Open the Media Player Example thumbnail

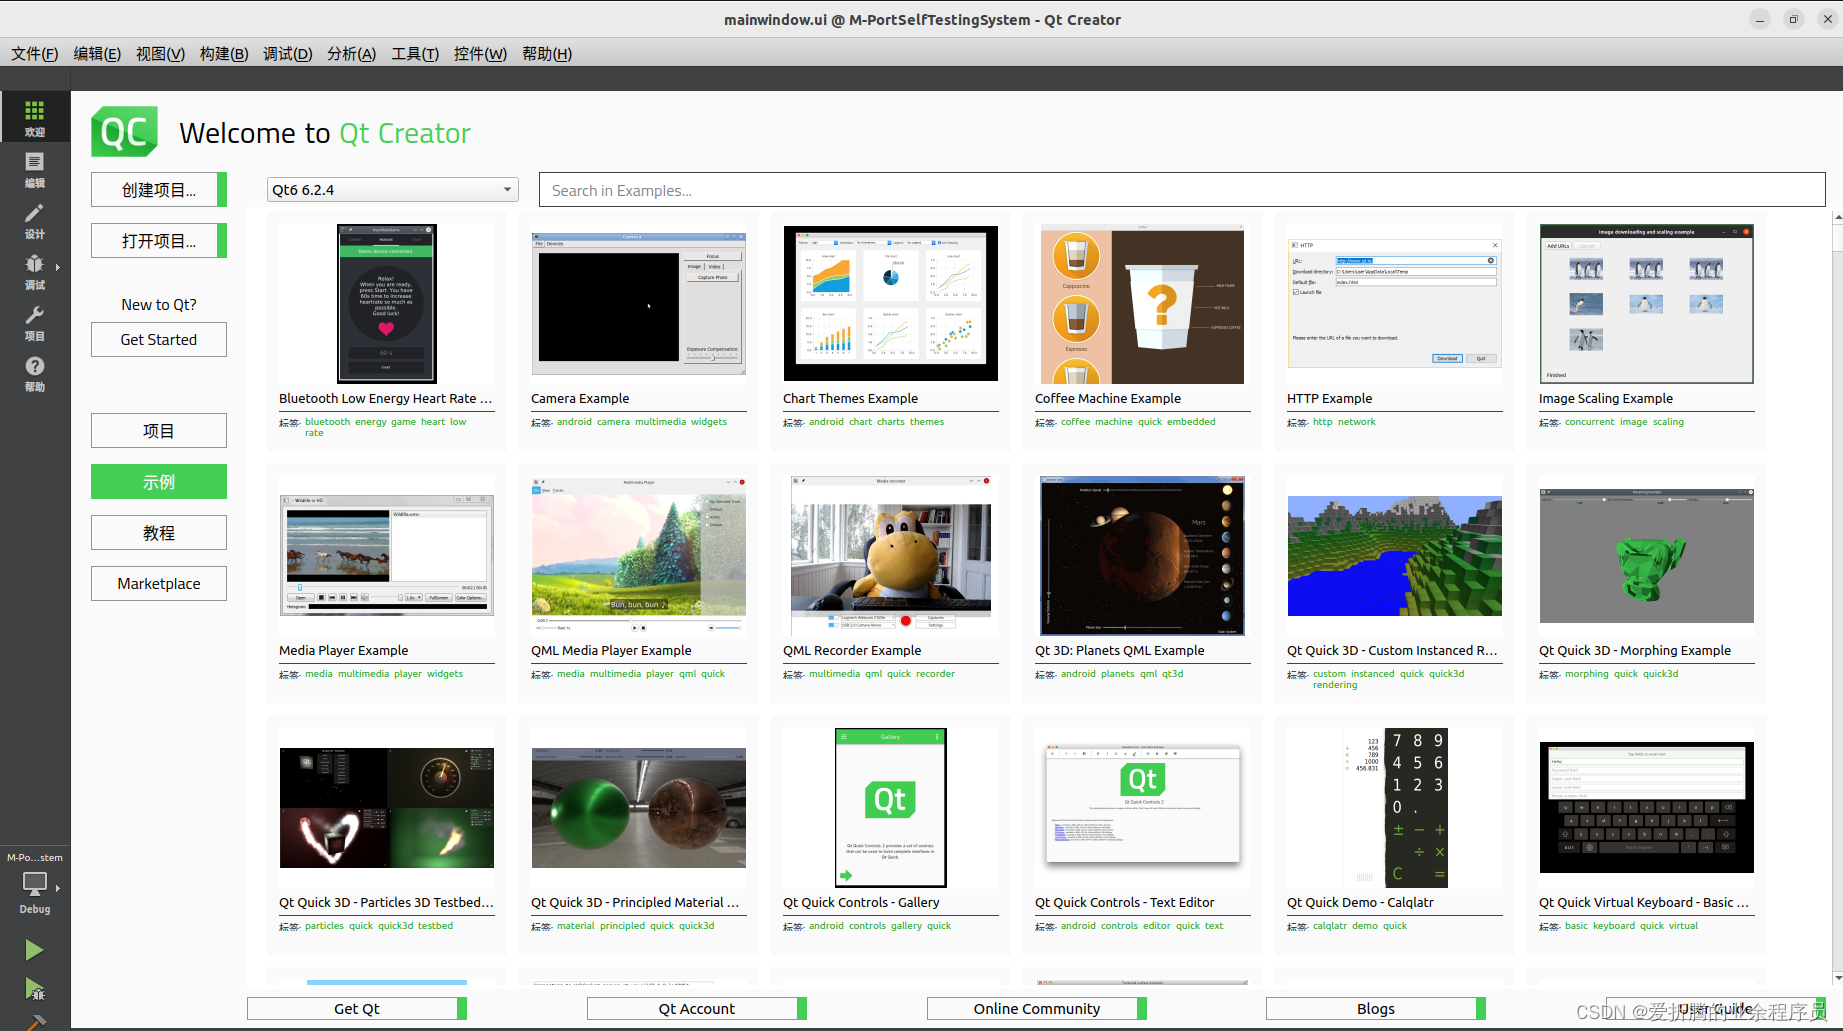click(x=387, y=556)
